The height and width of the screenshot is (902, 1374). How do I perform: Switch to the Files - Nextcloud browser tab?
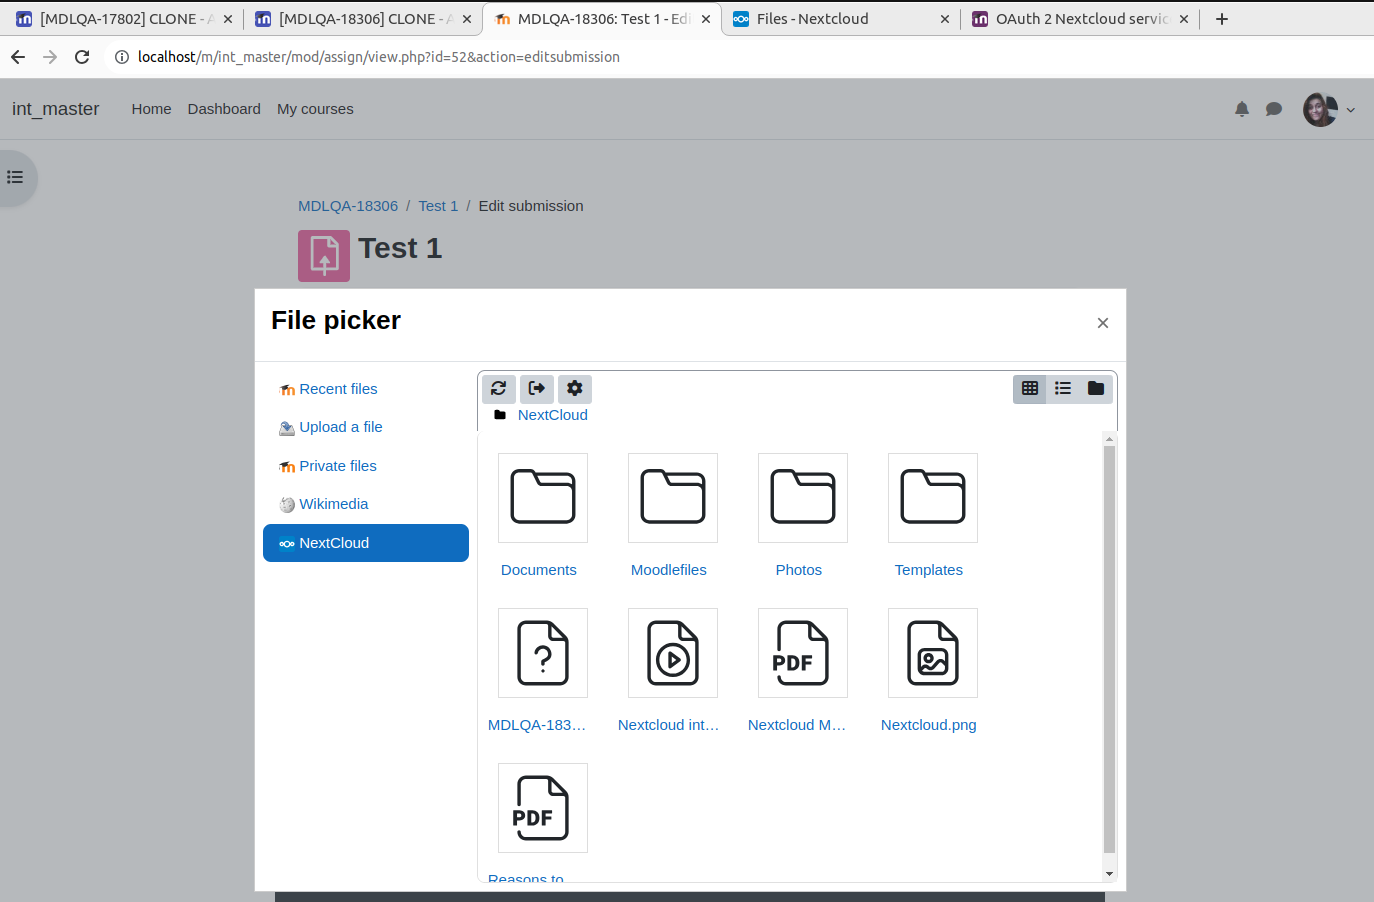(840, 19)
